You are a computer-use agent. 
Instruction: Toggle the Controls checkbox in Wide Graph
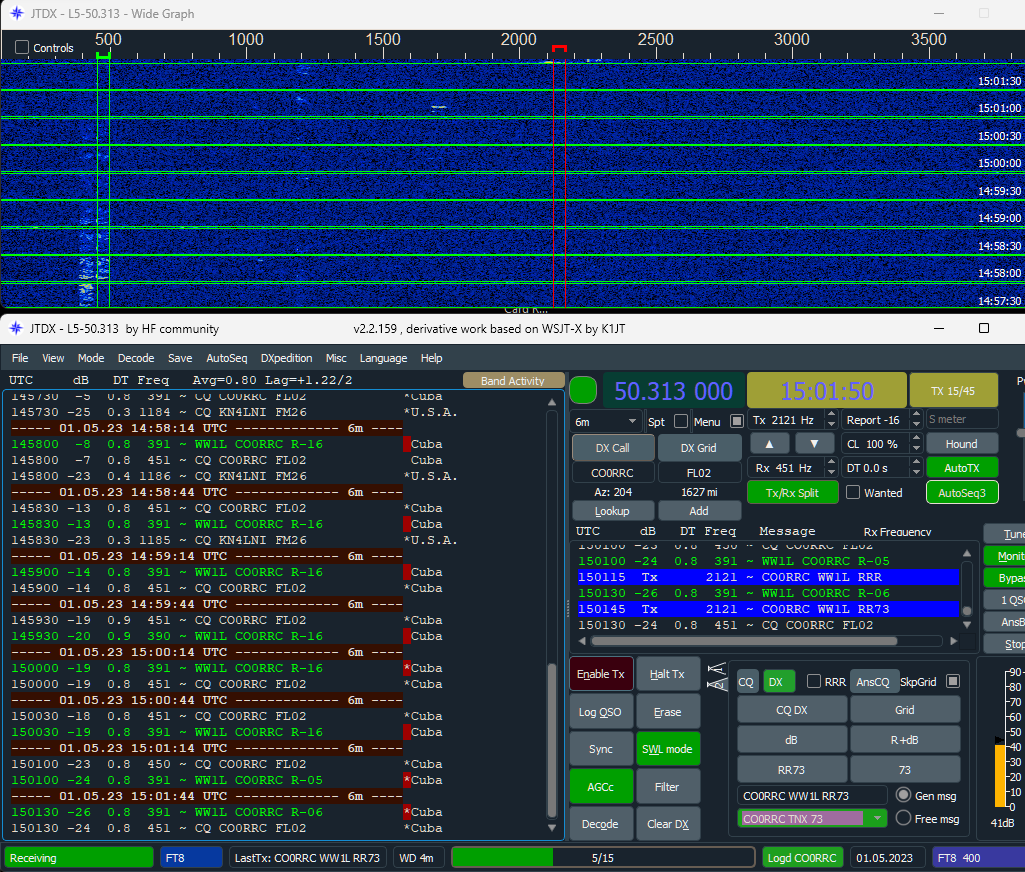22,47
